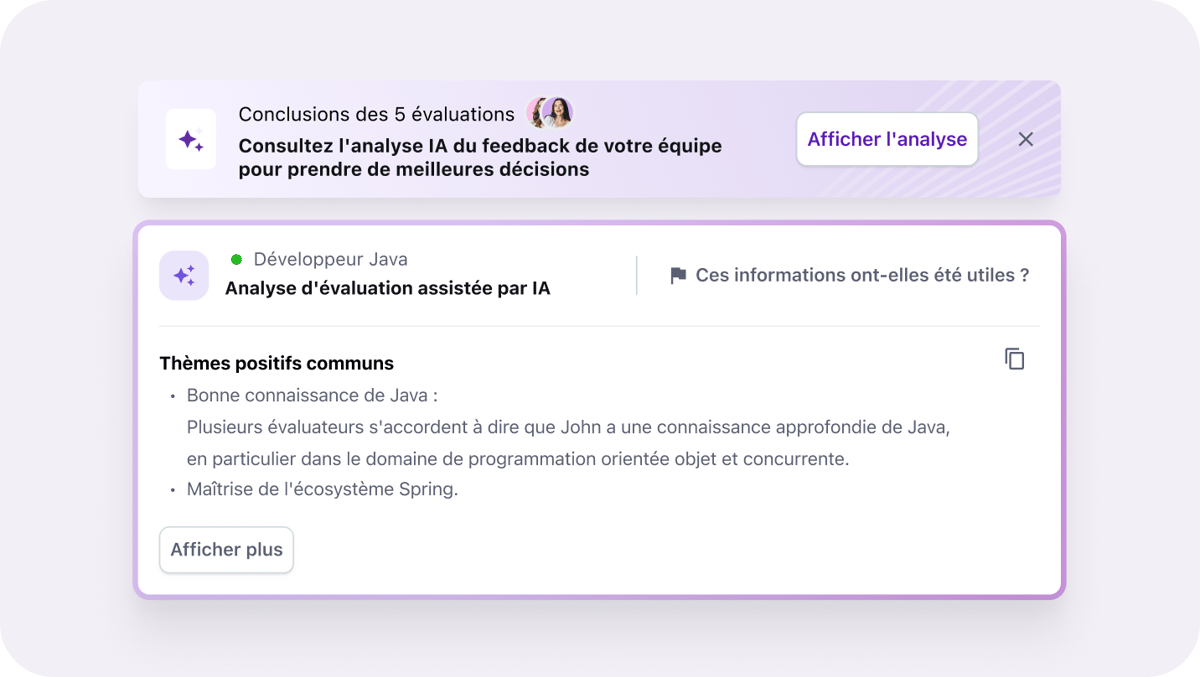Click the stacked evaluator avatars
Image resolution: width=1200 pixels, height=677 pixels.
coord(548,113)
